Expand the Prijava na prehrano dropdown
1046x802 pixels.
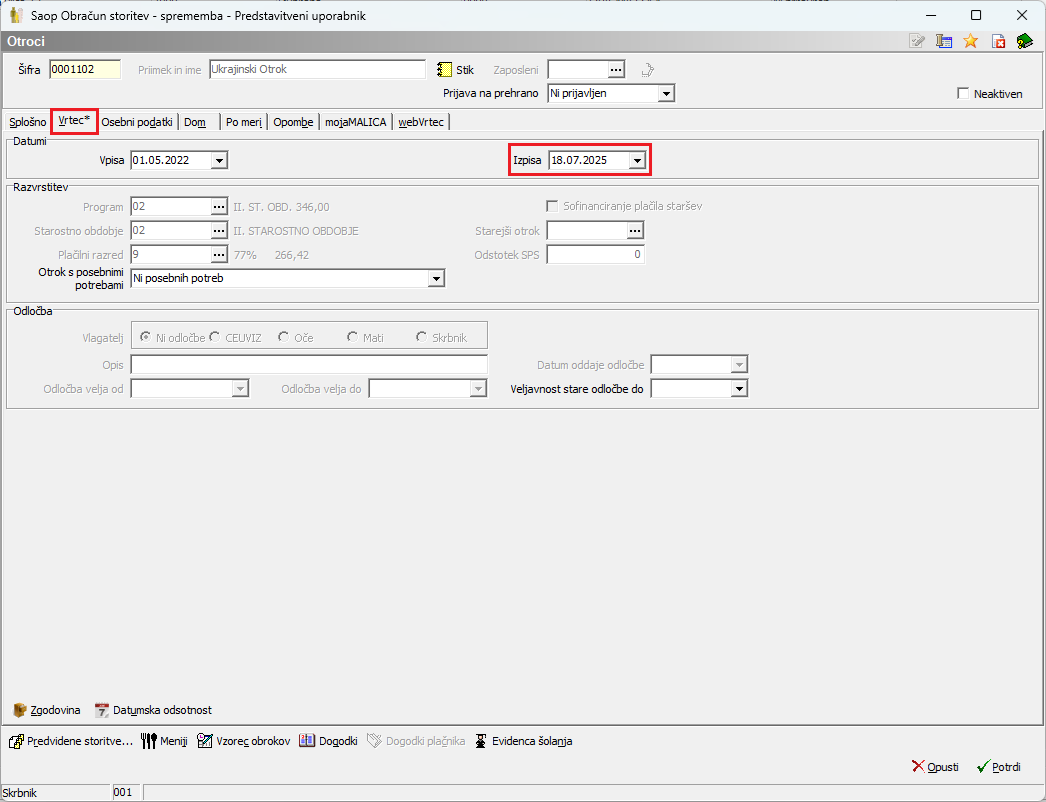click(666, 93)
